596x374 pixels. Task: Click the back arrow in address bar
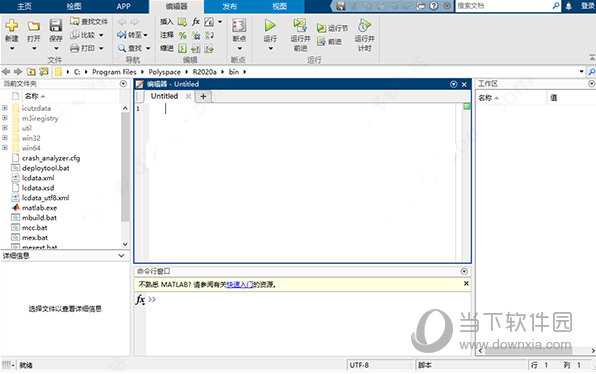6,71
